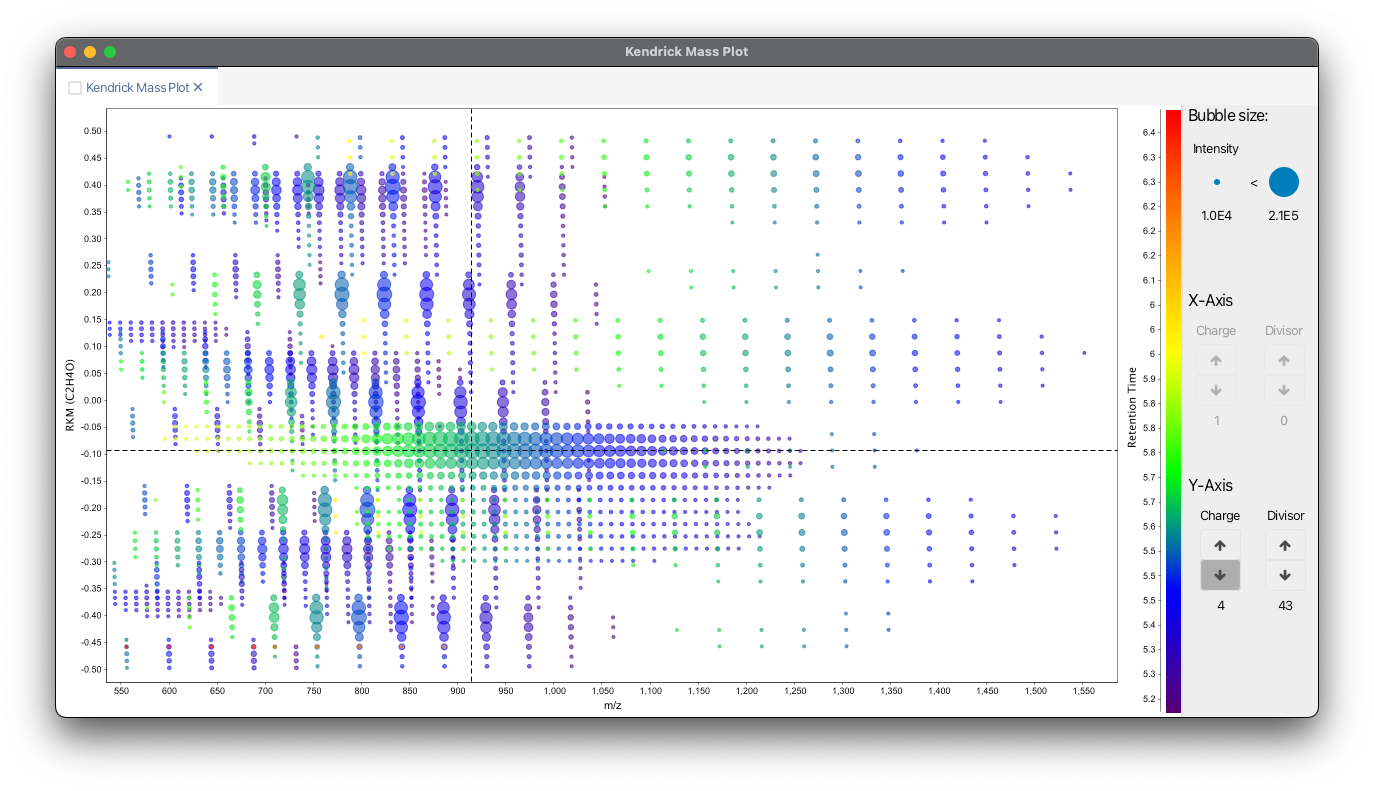This screenshot has height=791, width=1374.
Task: Click the X-Axis Charge value 1
Action: click(x=1217, y=420)
